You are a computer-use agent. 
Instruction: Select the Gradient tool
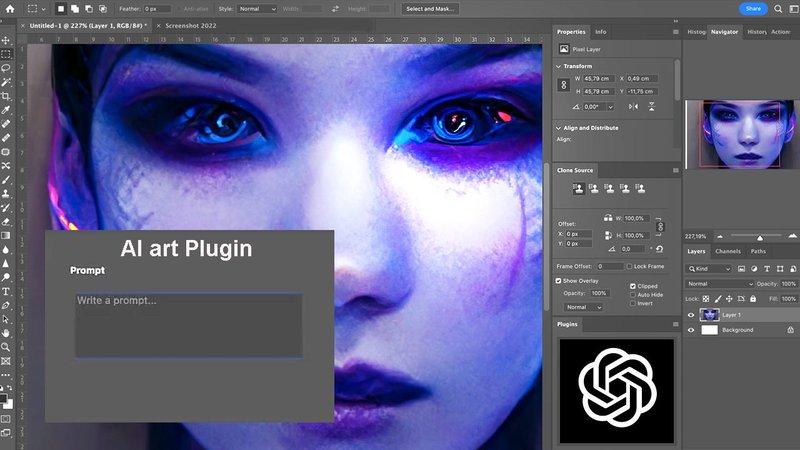click(x=6, y=236)
